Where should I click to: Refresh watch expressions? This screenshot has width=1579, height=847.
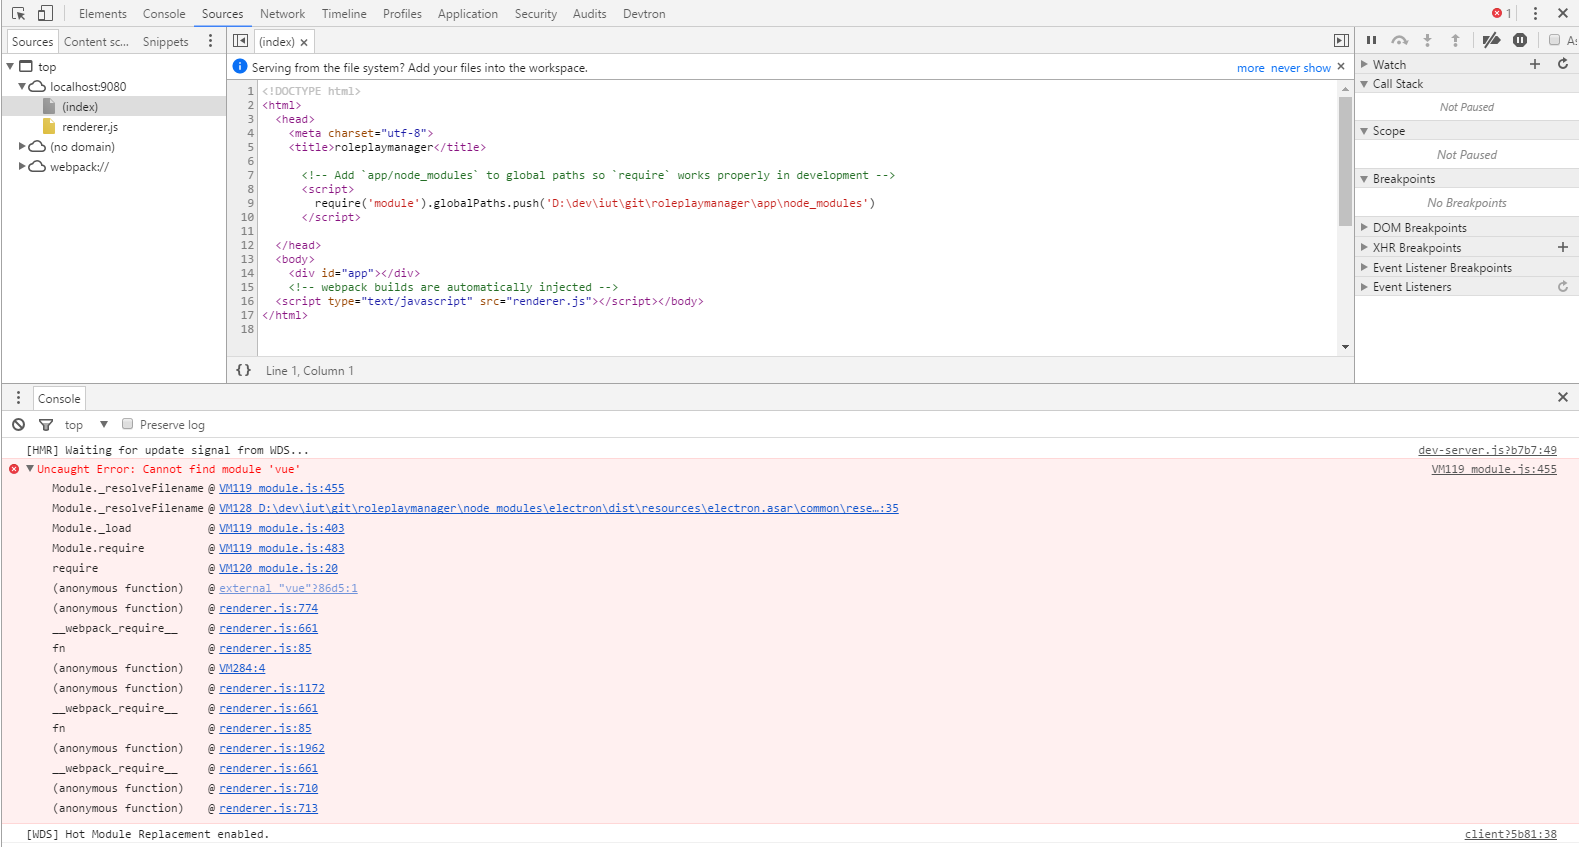pos(1563,64)
